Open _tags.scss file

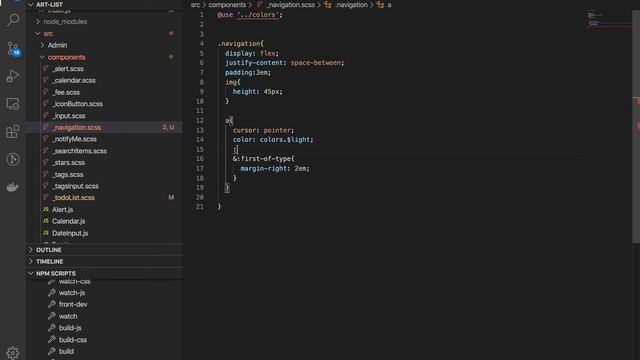coord(68,174)
